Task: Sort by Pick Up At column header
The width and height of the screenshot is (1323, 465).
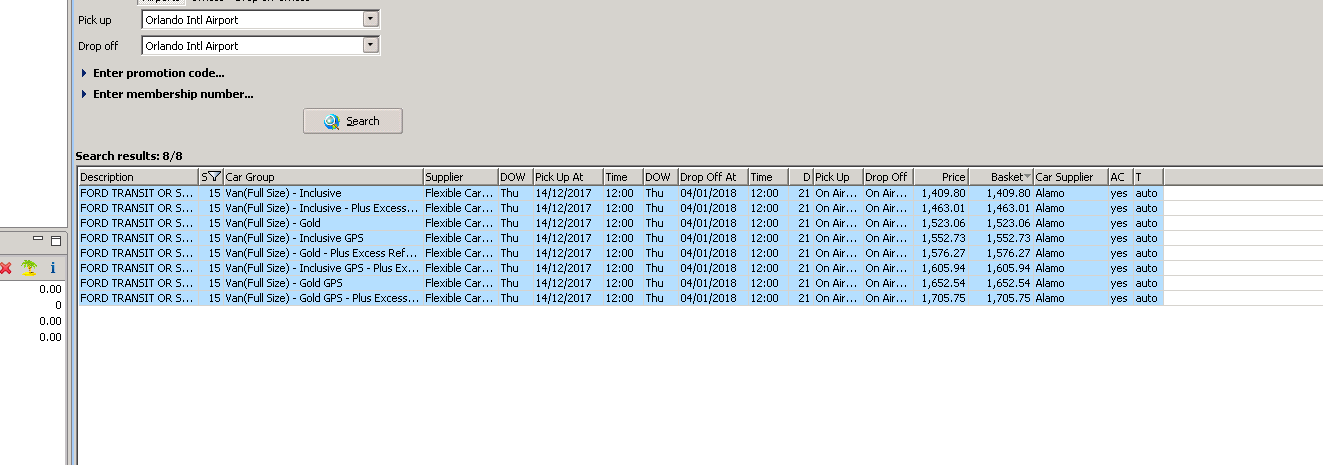Action: click(568, 177)
